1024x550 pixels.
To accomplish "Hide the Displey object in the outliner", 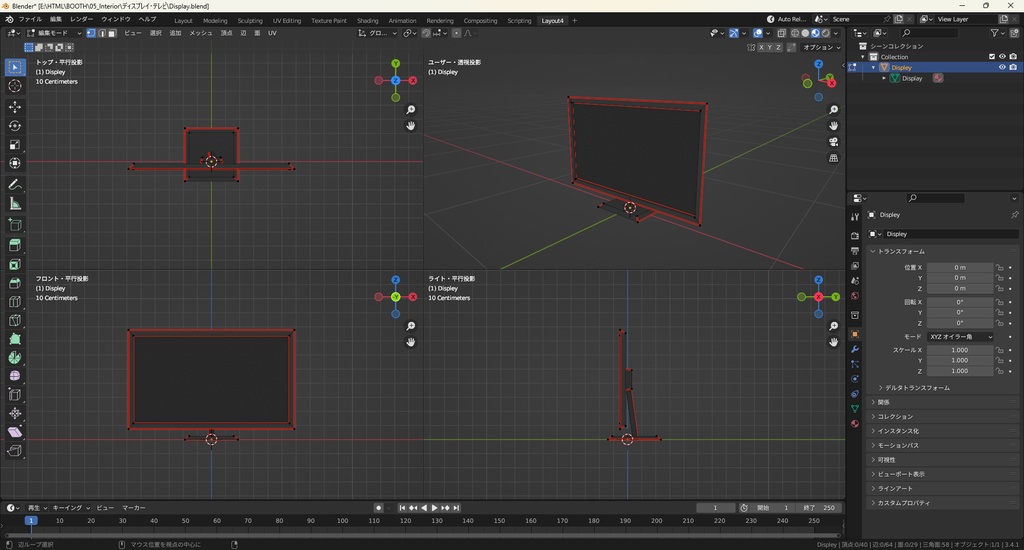I will 1001,68.
